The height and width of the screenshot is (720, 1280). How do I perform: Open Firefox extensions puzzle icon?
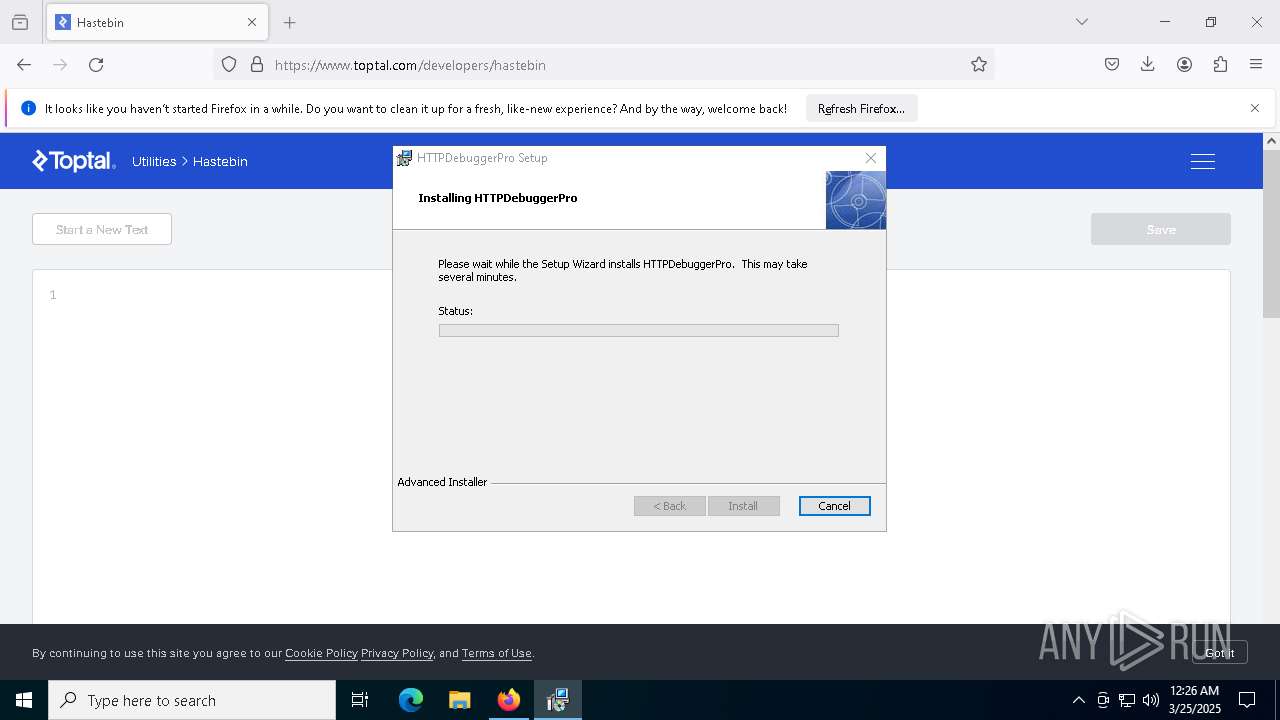[1220, 65]
